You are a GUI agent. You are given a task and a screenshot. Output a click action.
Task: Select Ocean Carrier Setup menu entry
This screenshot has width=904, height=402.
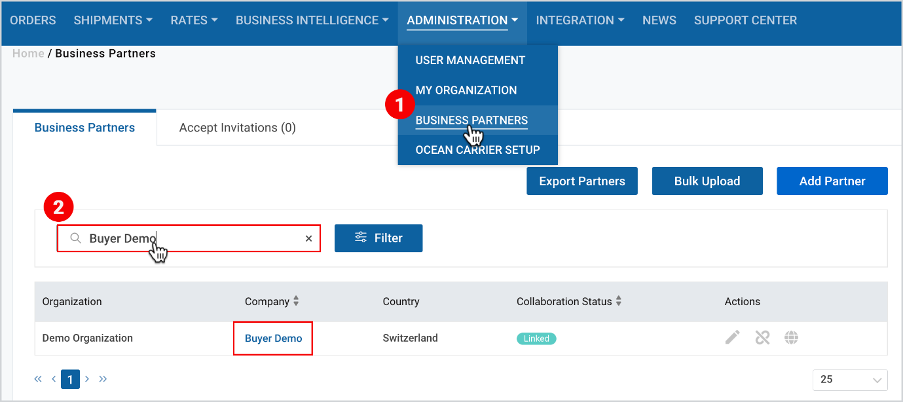click(478, 150)
